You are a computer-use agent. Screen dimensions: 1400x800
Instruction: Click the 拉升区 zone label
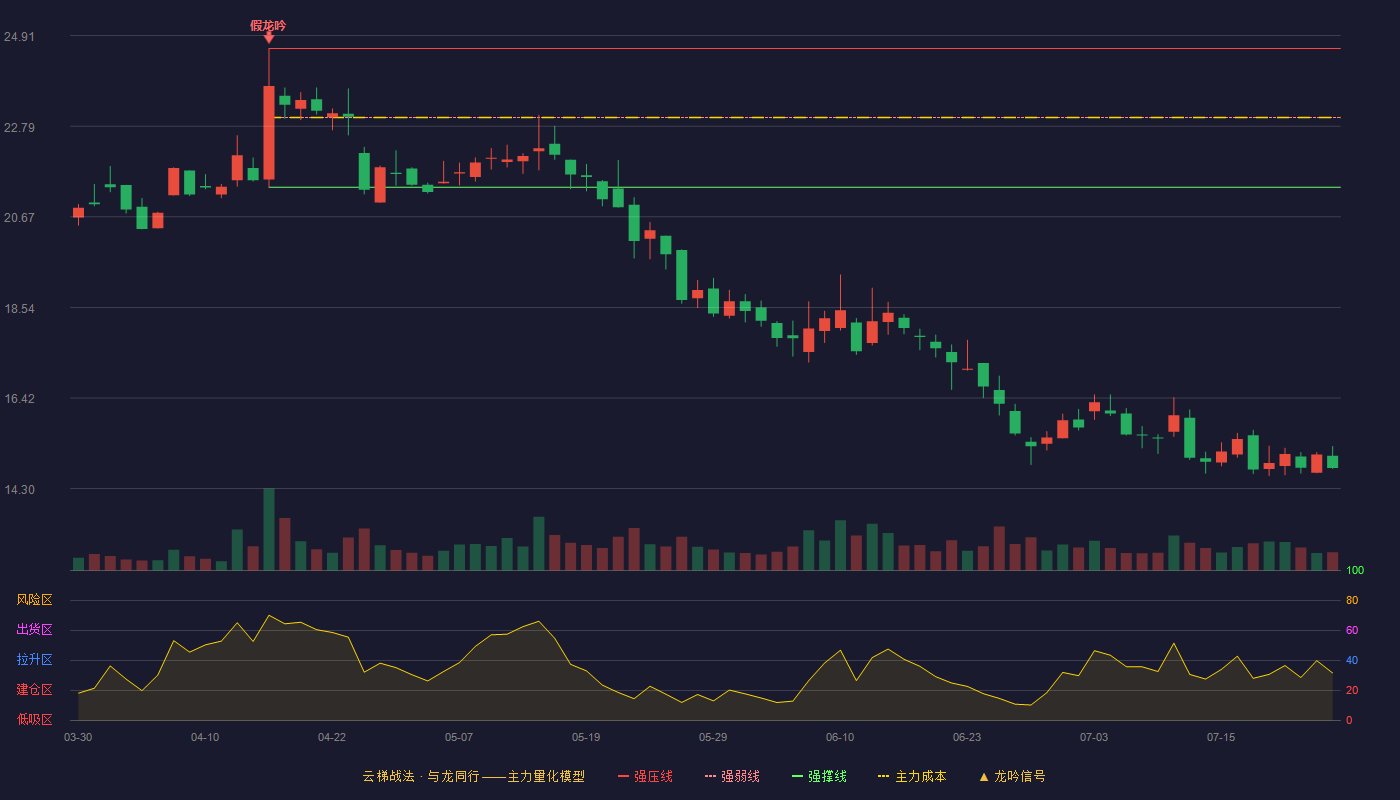[34, 660]
